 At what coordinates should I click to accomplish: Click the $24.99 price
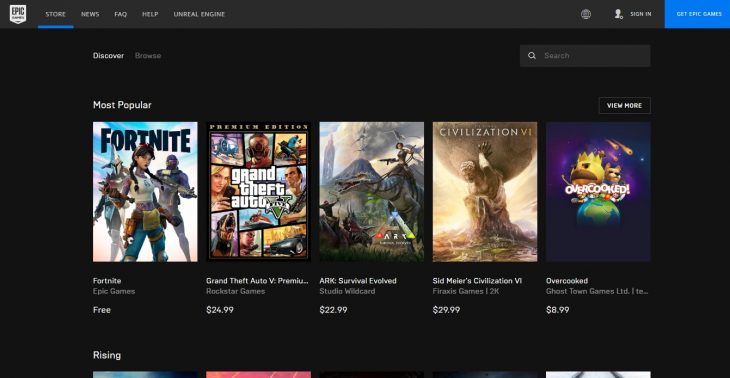pos(220,310)
